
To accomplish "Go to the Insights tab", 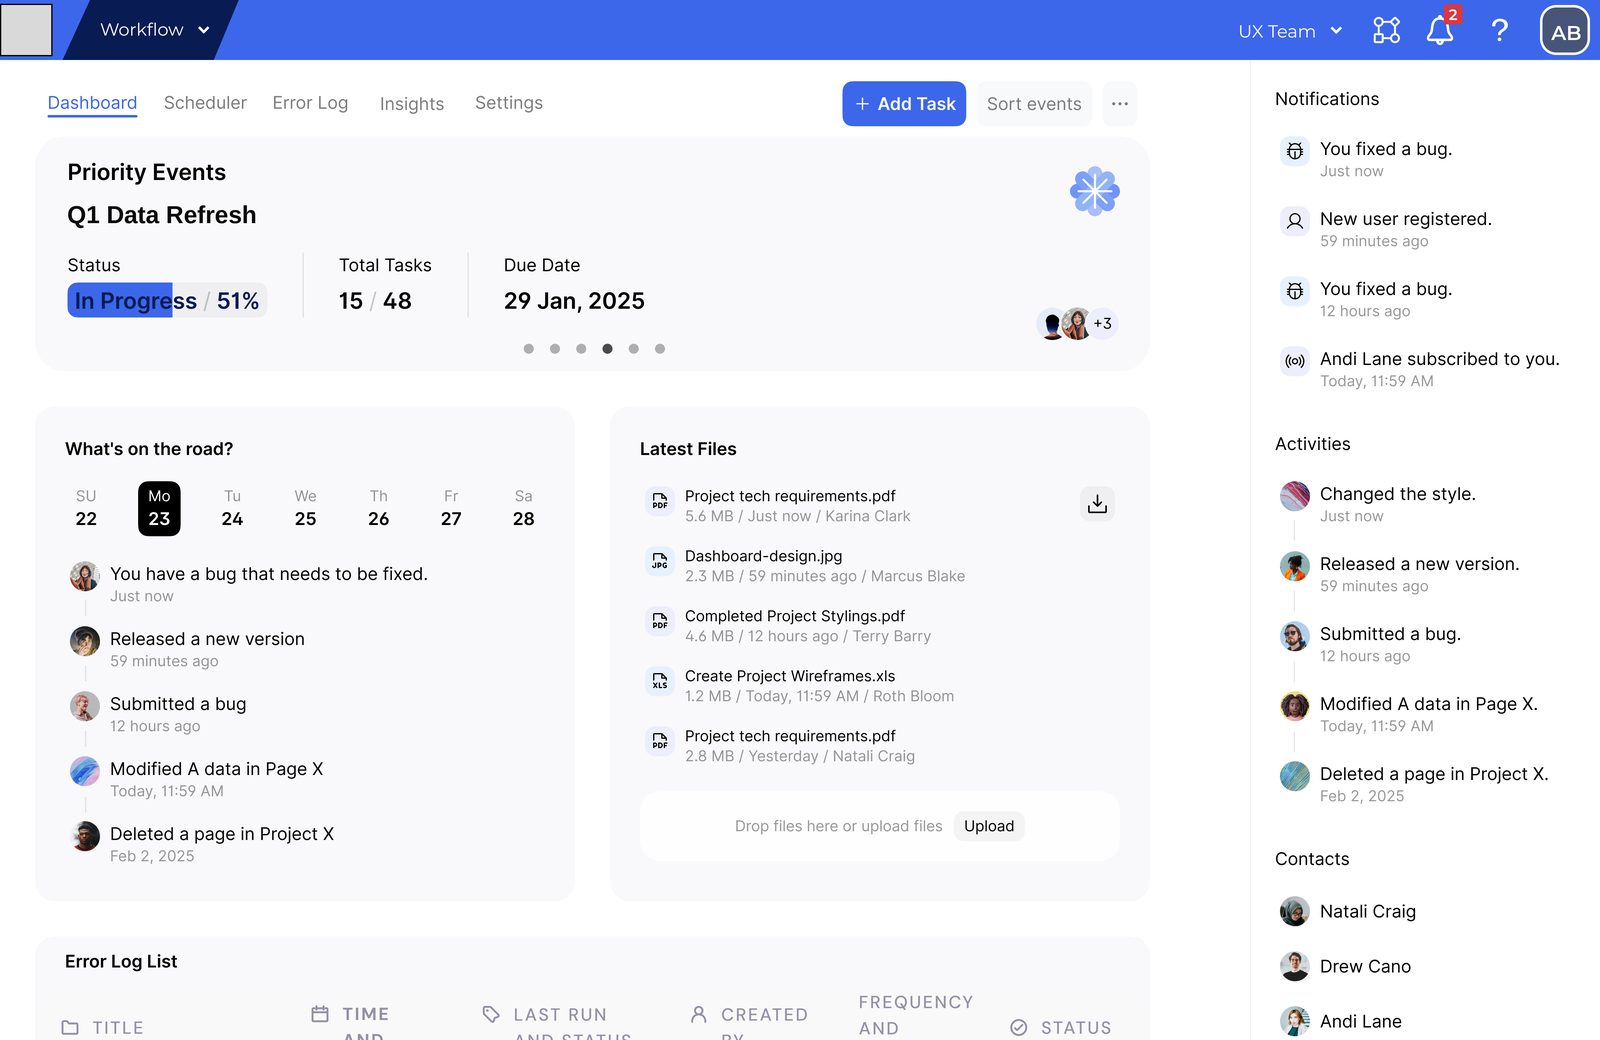I will click(x=412, y=104).
